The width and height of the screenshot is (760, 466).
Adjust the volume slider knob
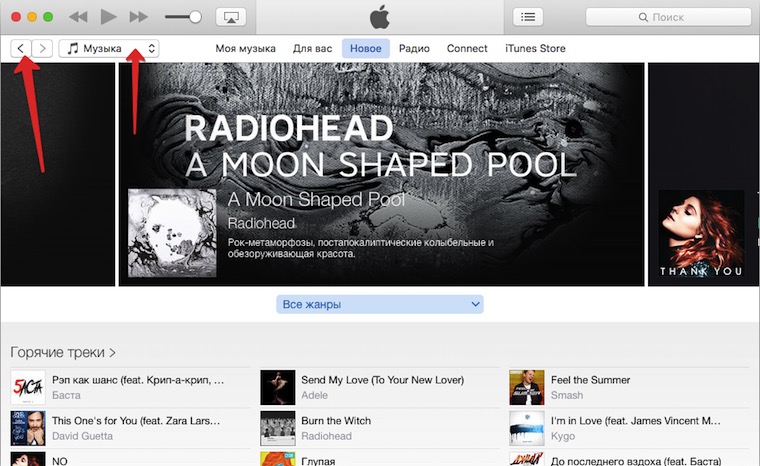click(x=195, y=17)
